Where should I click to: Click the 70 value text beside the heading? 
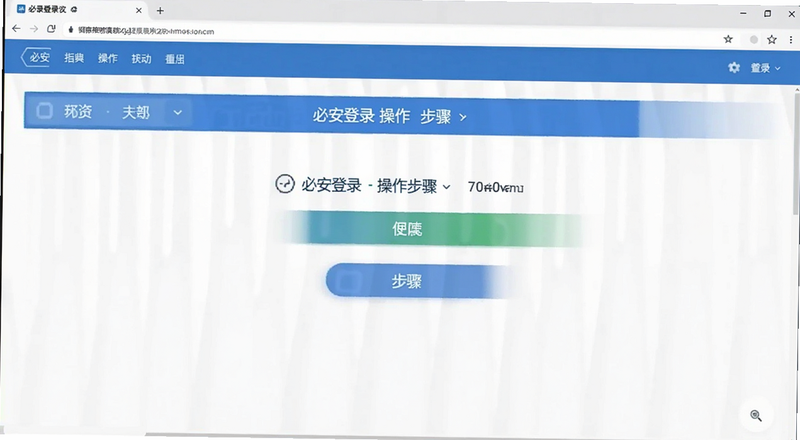click(495, 187)
